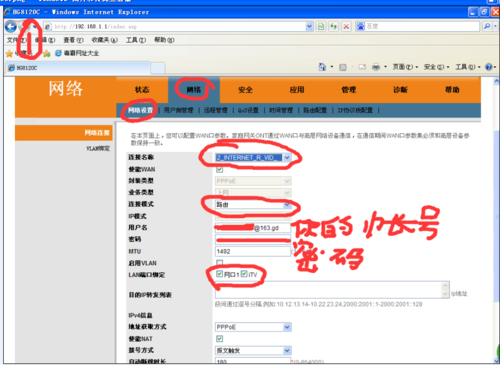
Task: Open the 工具(T) menu in menu bar
Action: pos(136,40)
